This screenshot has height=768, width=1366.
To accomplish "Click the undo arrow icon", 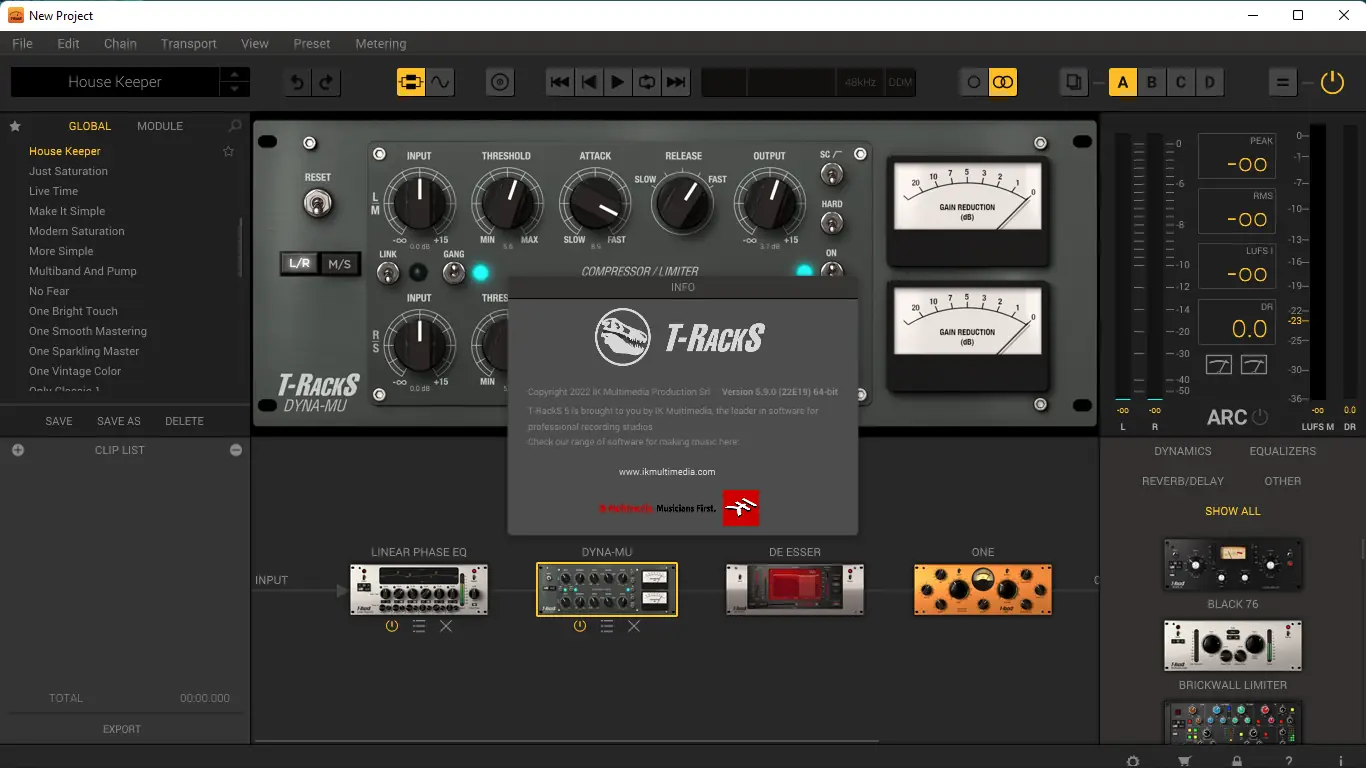I will (x=296, y=82).
